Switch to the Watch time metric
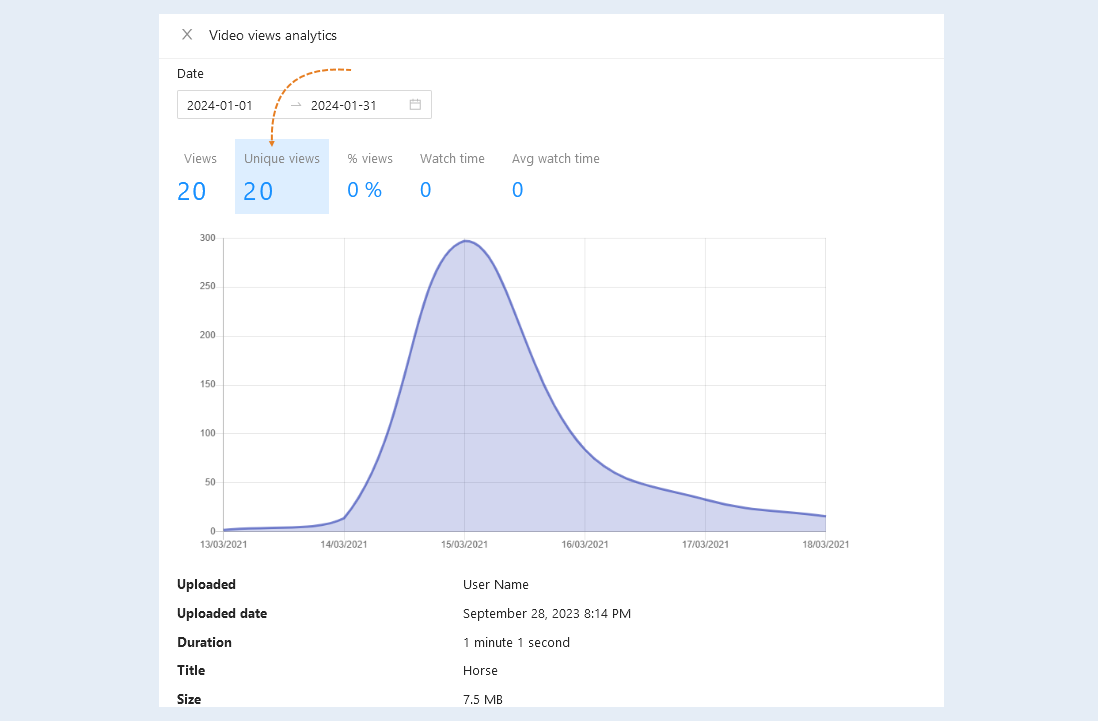This screenshot has width=1098, height=721. [452, 176]
